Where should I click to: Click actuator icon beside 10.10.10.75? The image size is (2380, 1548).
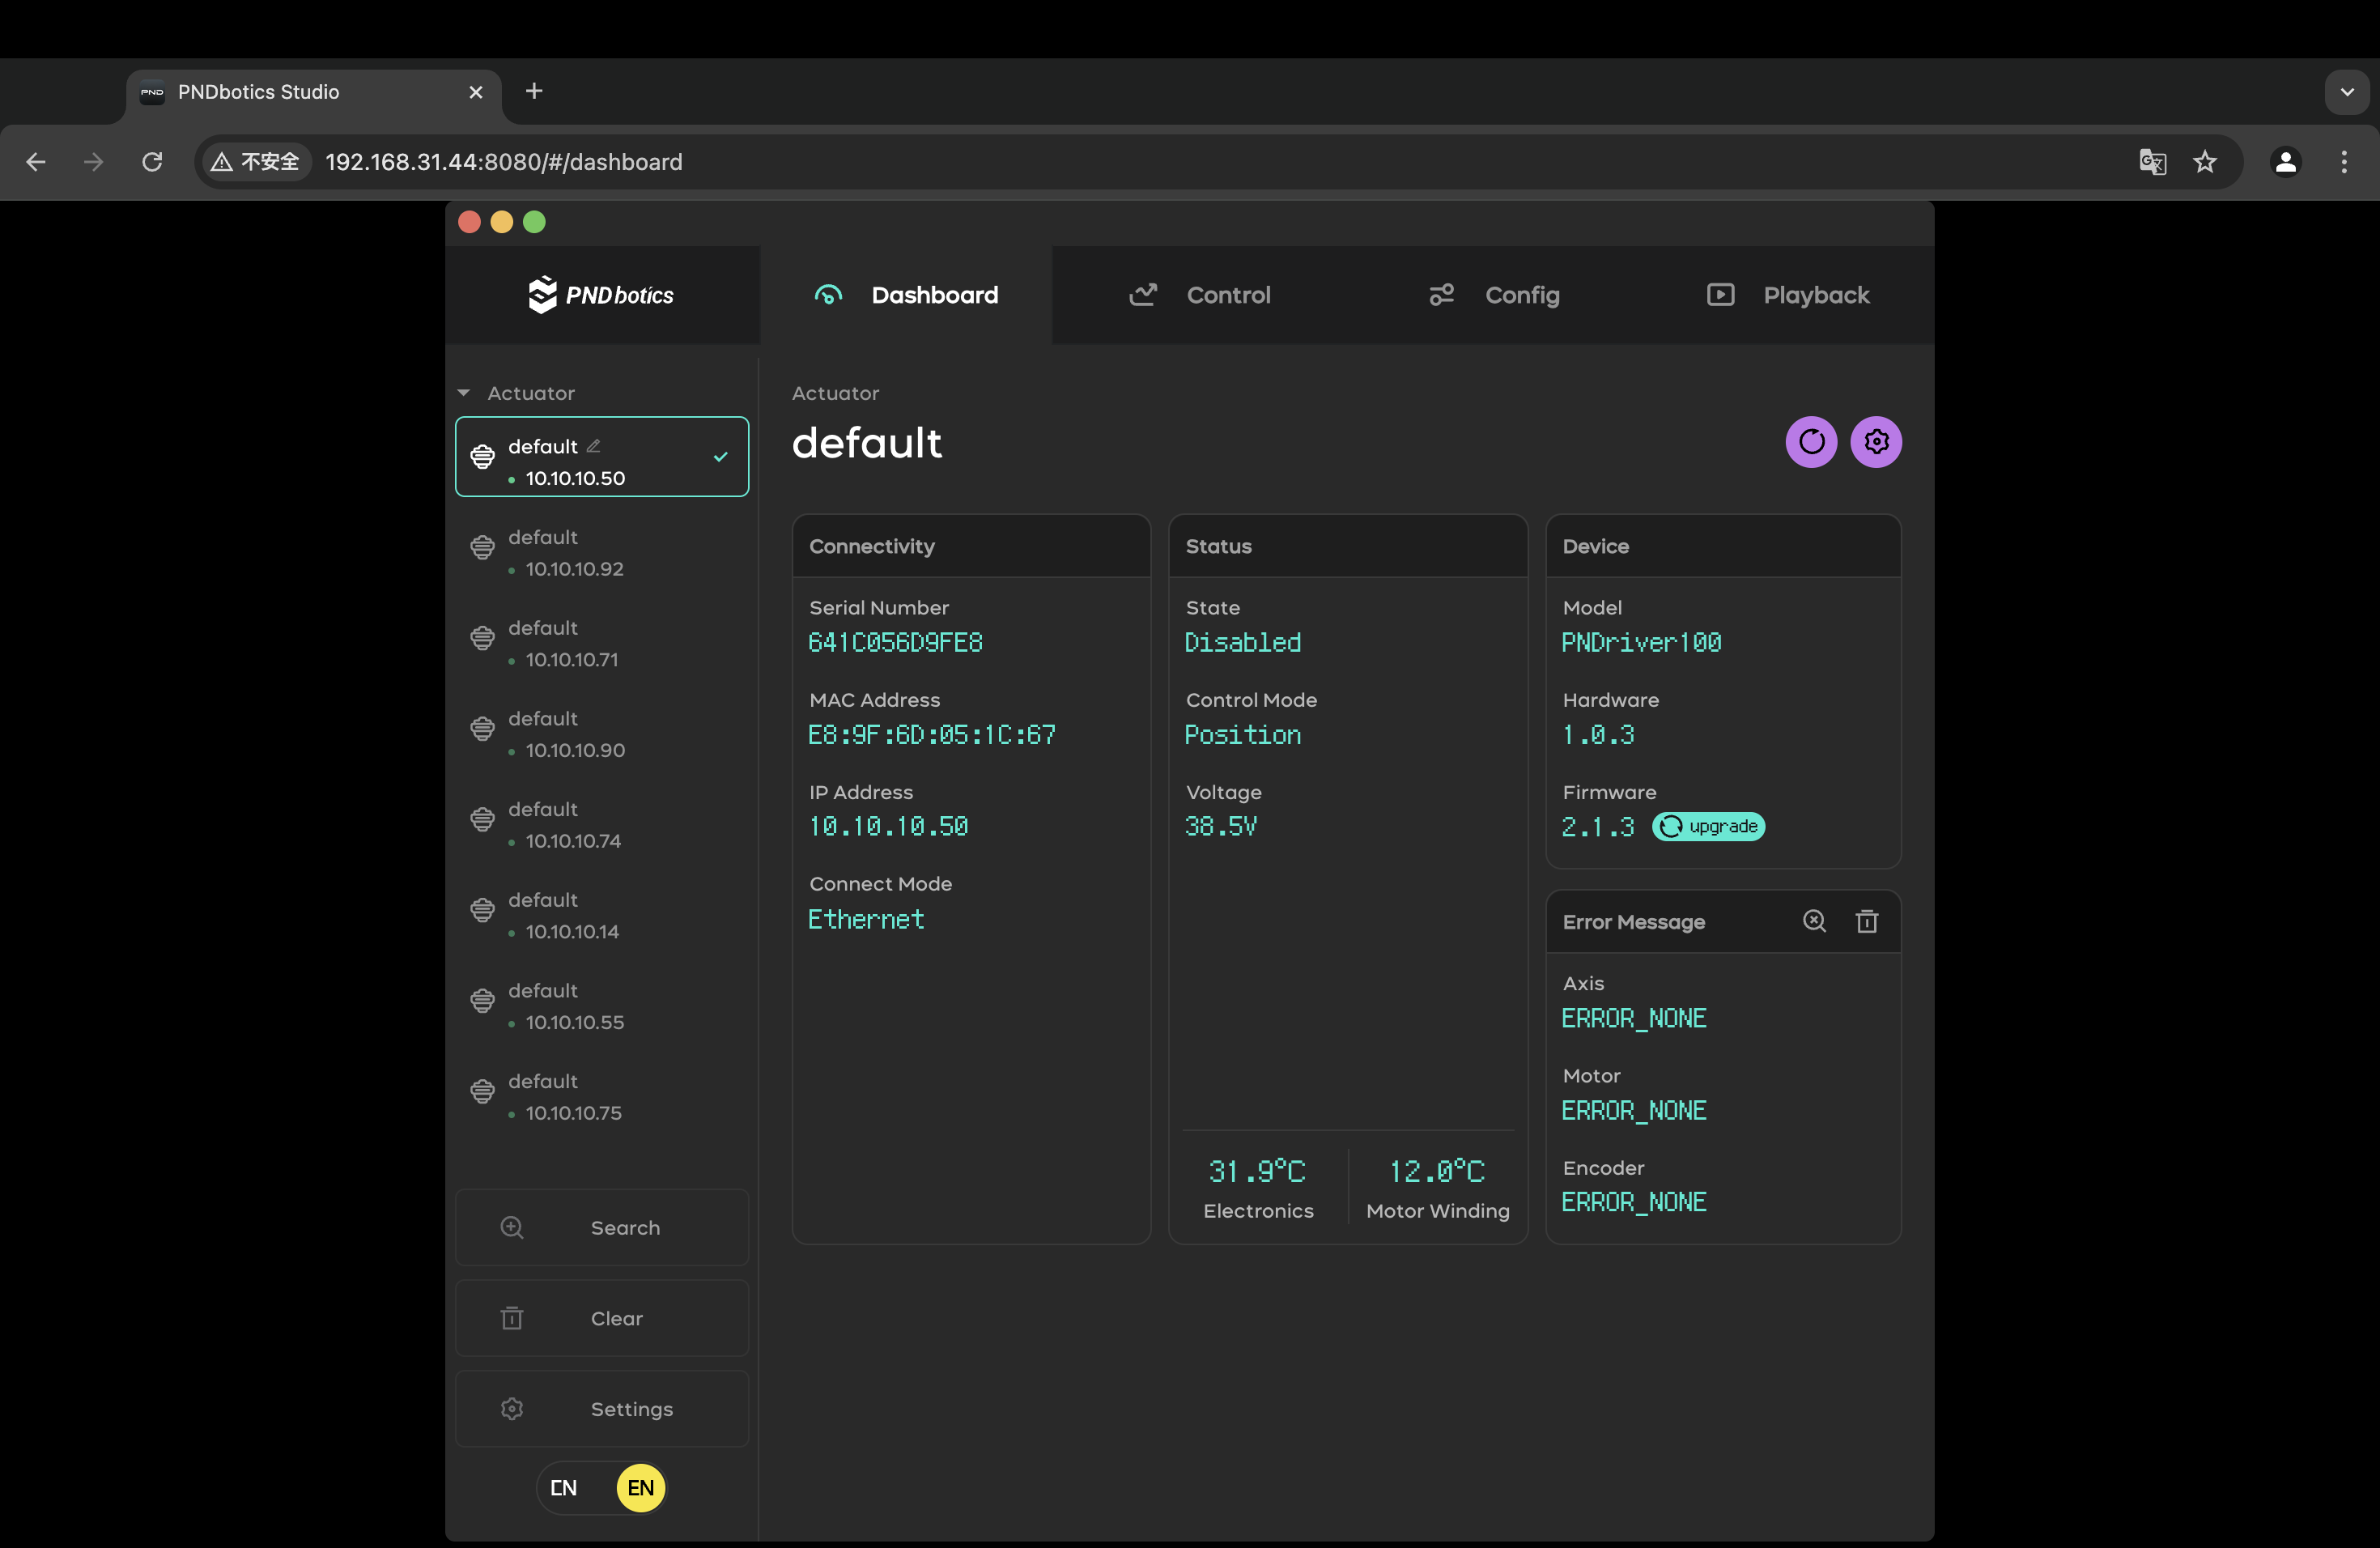coord(482,1091)
